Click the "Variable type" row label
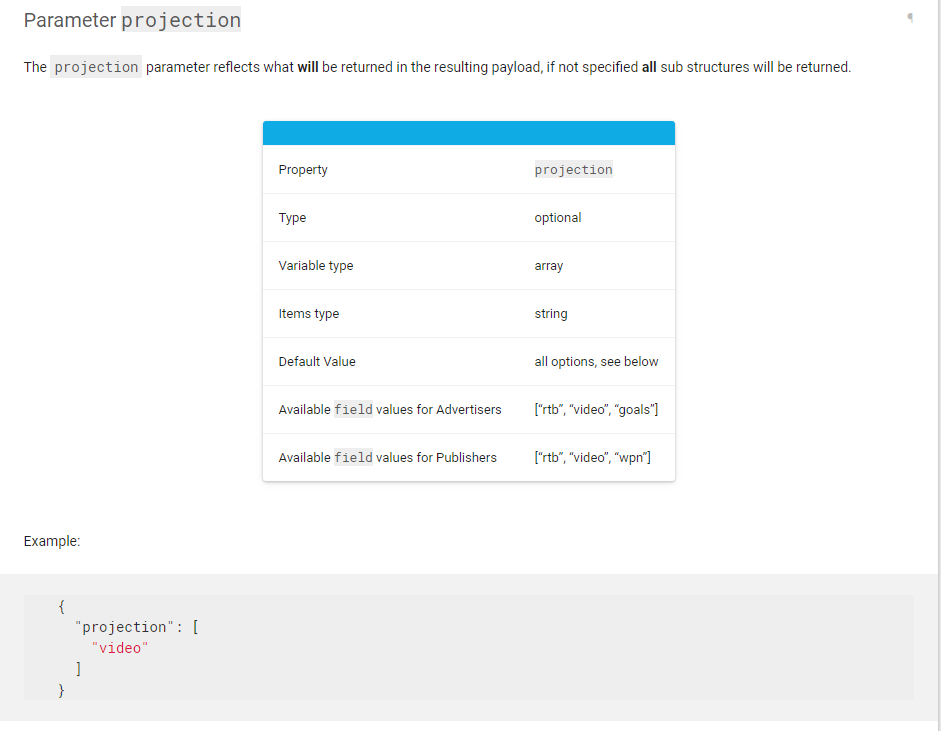The image size is (941, 731). (315, 266)
